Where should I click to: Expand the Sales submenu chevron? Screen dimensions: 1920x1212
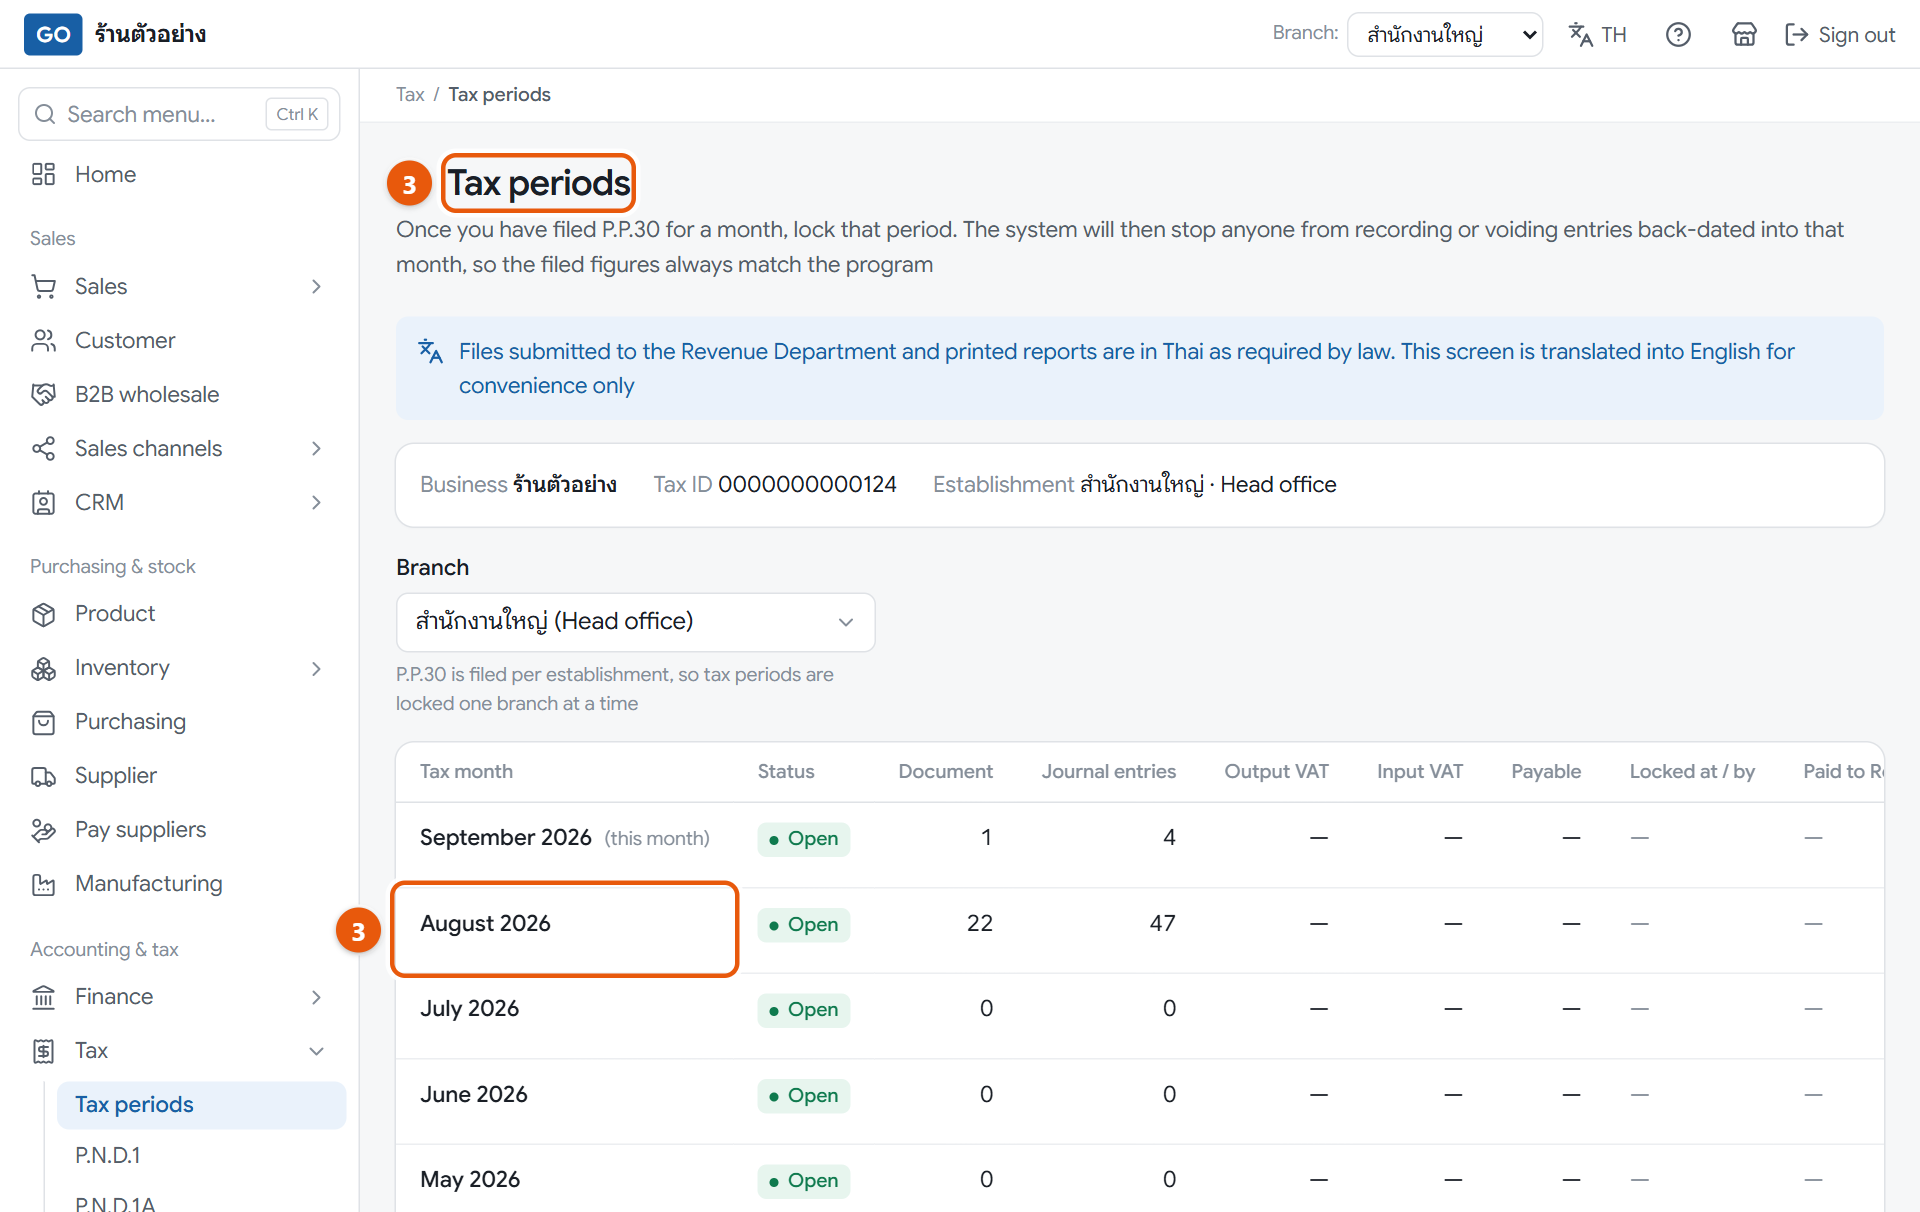tap(316, 286)
